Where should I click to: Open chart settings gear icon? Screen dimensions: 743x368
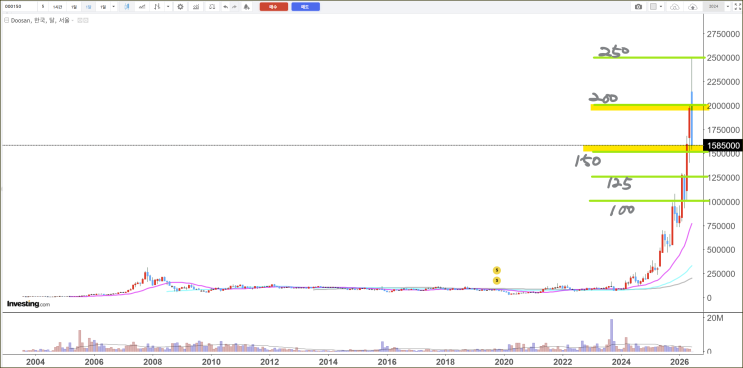pos(180,7)
